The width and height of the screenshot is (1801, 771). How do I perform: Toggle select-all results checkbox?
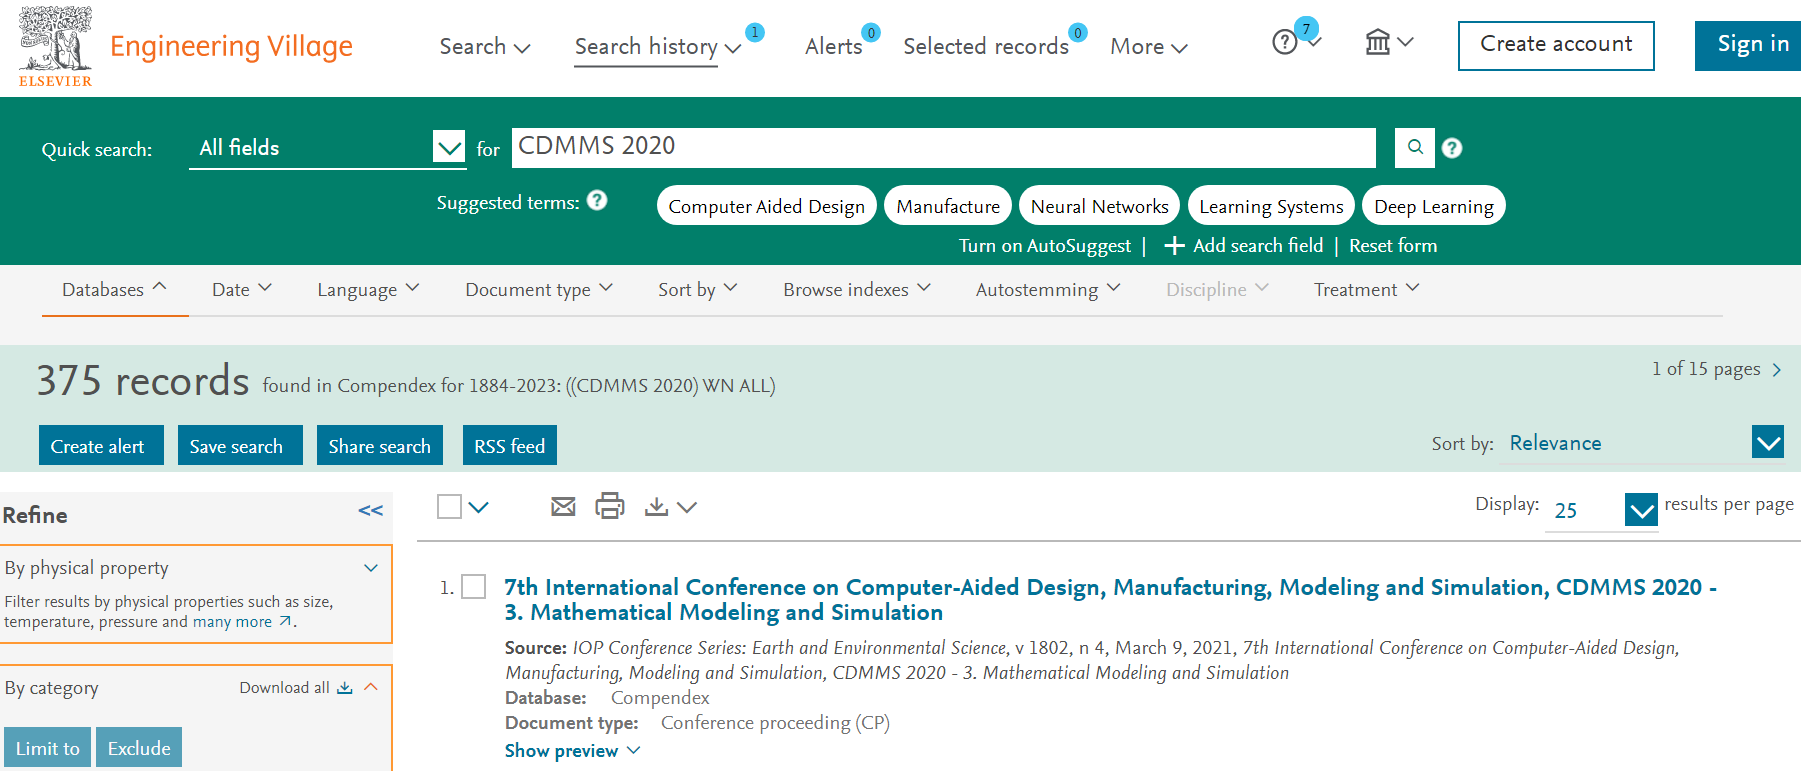click(x=449, y=507)
